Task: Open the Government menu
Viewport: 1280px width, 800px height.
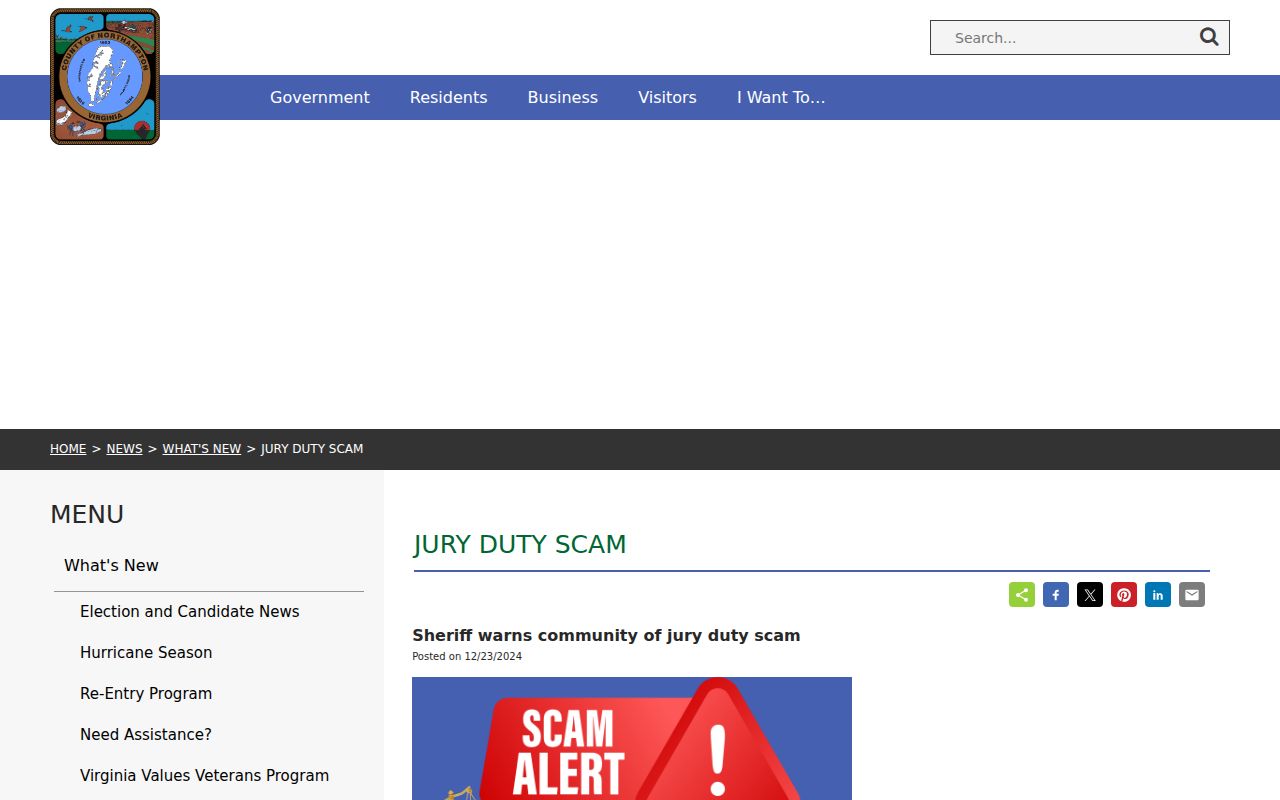Action: pyautogui.click(x=320, y=97)
